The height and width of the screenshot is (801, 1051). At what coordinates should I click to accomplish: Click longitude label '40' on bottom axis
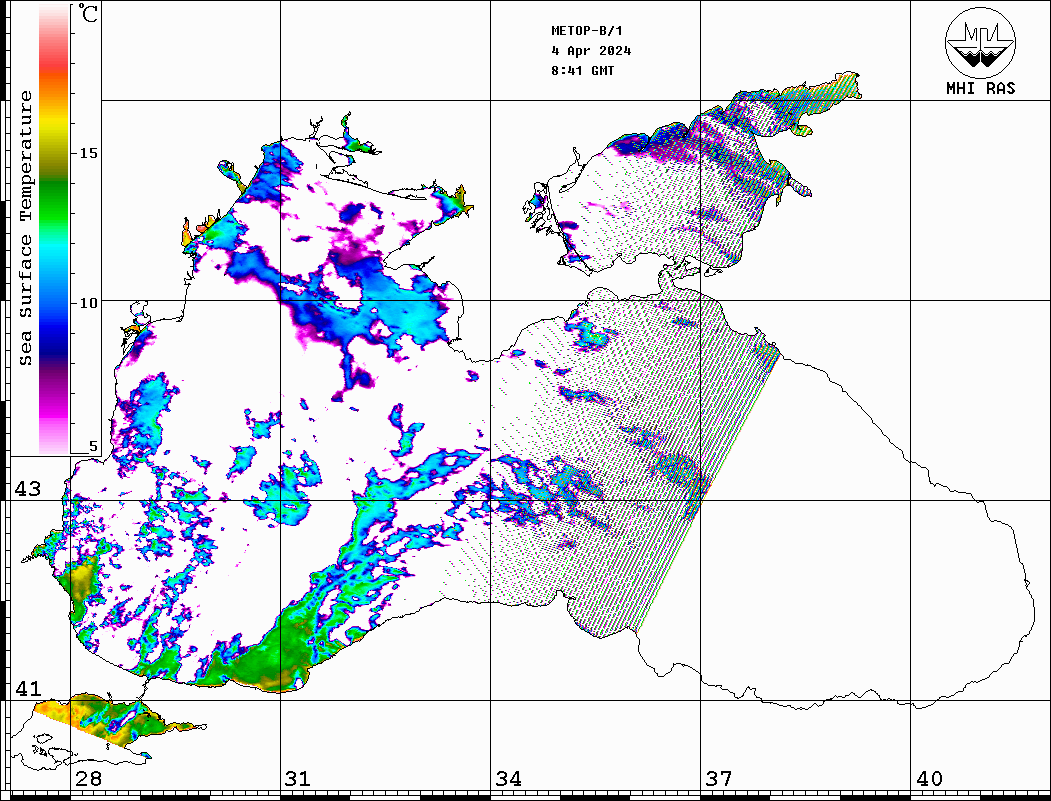pyautogui.click(x=929, y=779)
